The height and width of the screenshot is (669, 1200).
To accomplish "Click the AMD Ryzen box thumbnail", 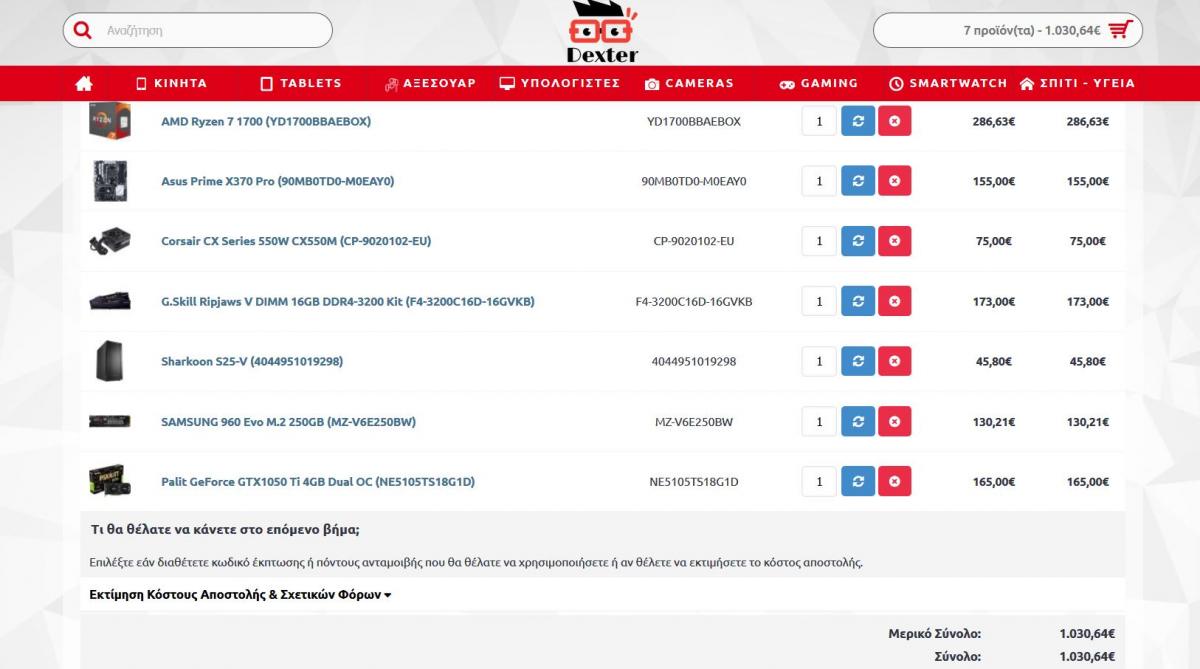I will [x=109, y=121].
